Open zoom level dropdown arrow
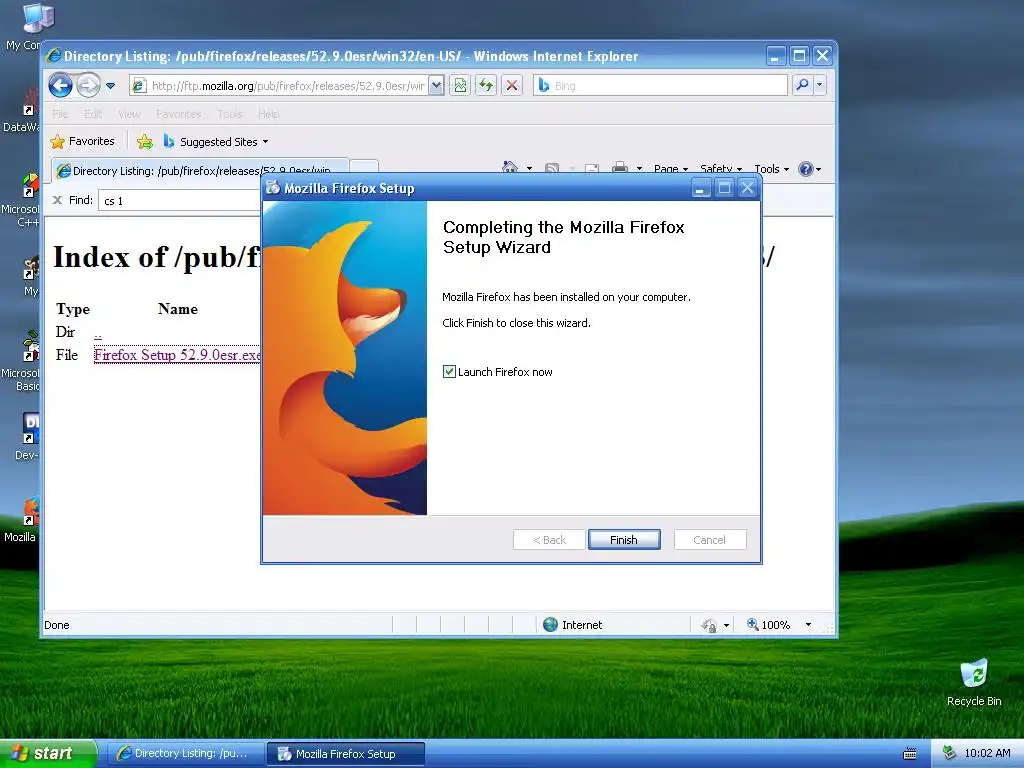 (x=808, y=625)
